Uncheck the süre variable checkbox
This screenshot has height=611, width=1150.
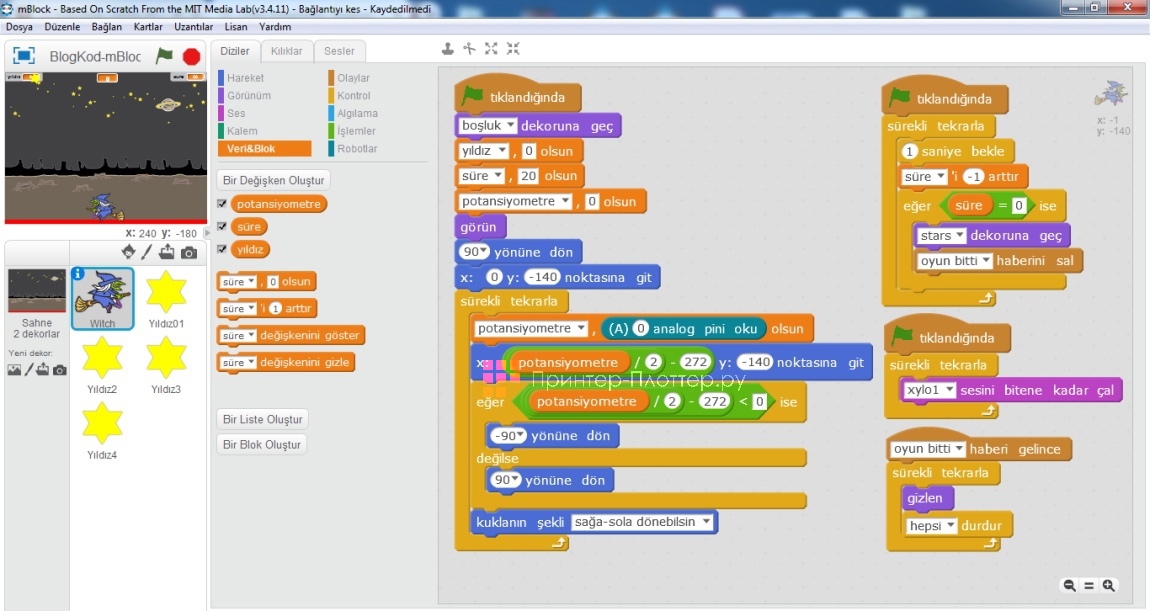point(222,227)
